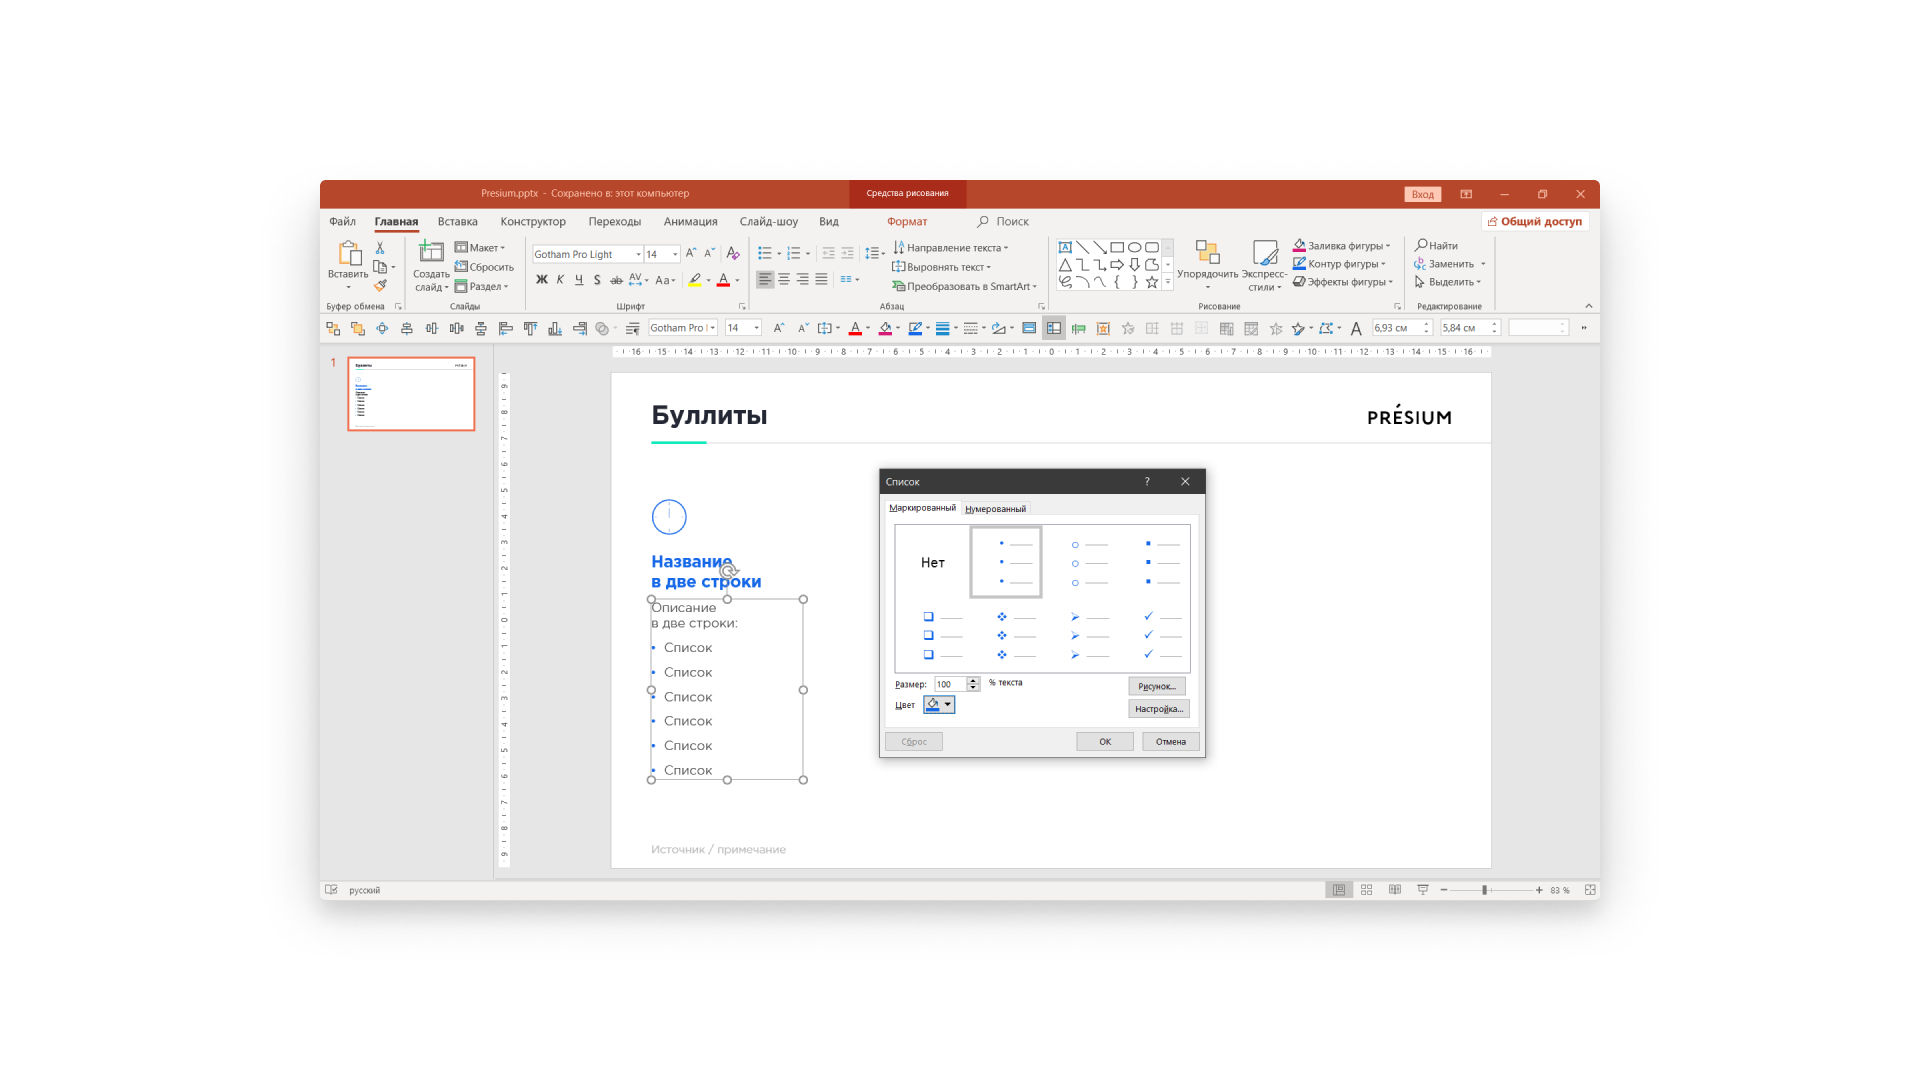This screenshot has height=1080, width=1920.
Task: Toggle bold Ж formatting
Action: click(x=542, y=280)
